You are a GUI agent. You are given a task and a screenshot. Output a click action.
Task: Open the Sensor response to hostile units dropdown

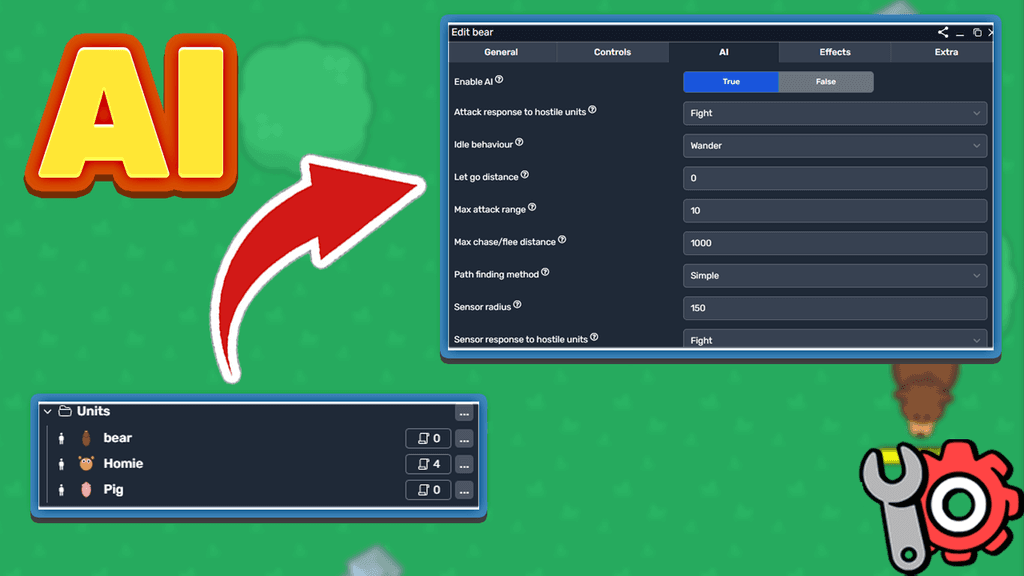[834, 340]
